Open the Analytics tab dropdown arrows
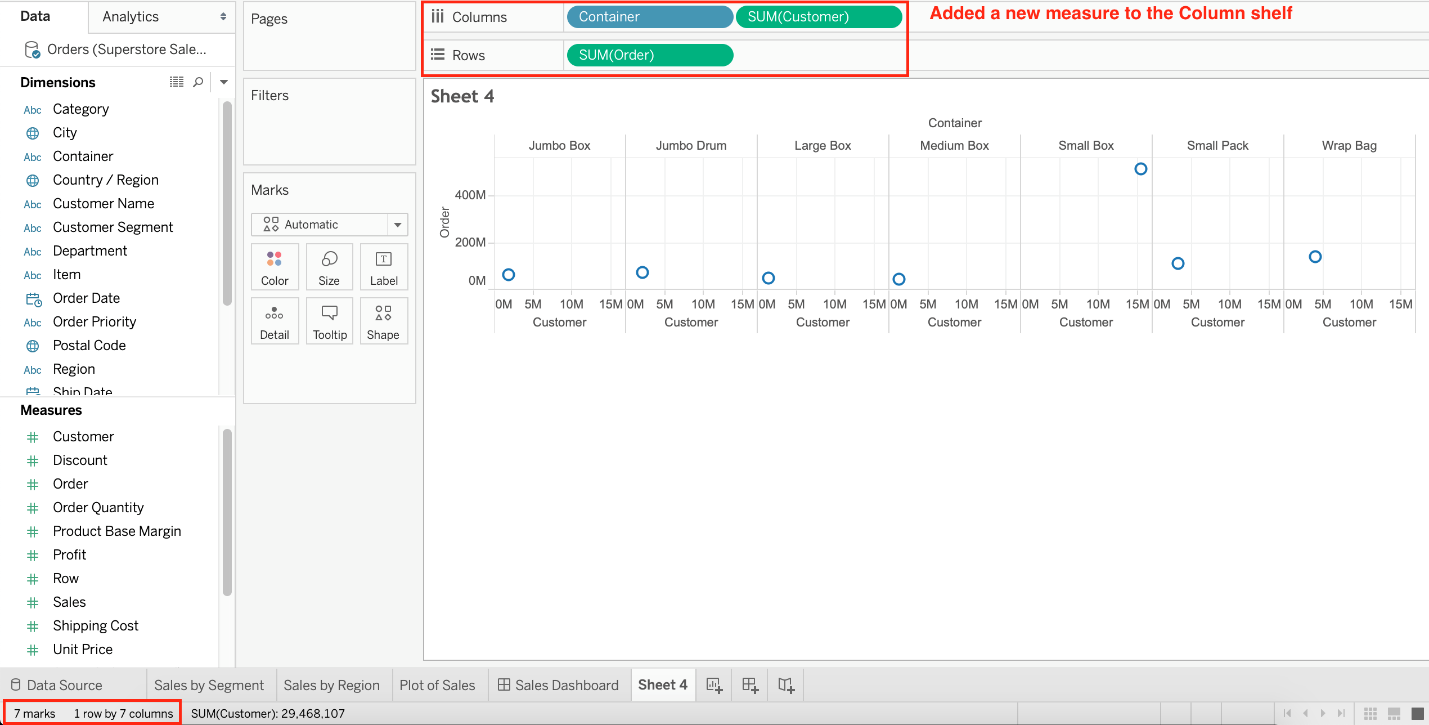Image resolution: width=1429 pixels, height=725 pixels. (223, 17)
